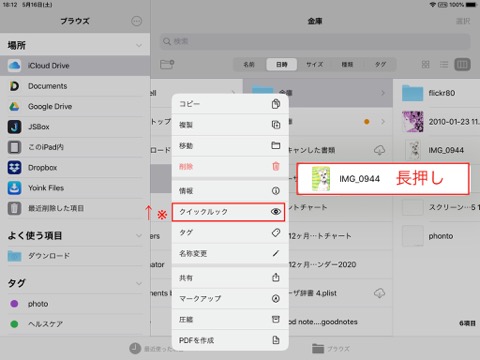
Task: Choose 削除 from the context menu
Action: click(x=230, y=166)
